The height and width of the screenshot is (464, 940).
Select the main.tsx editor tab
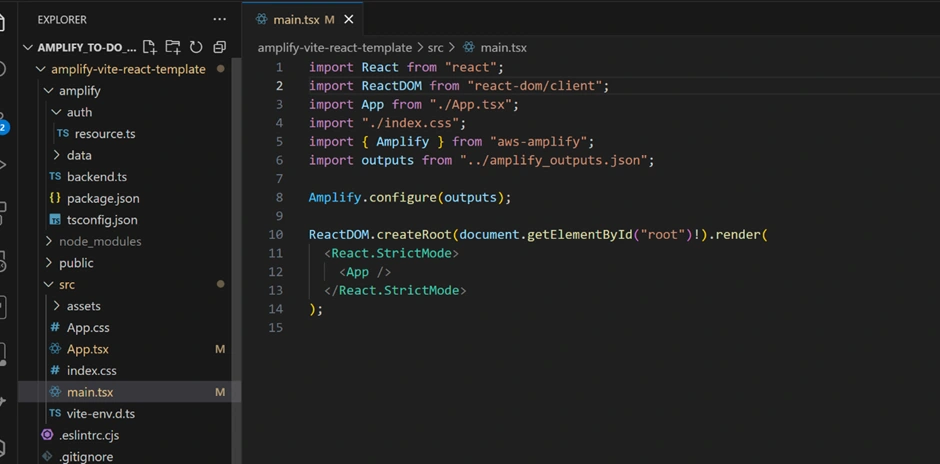[303, 20]
